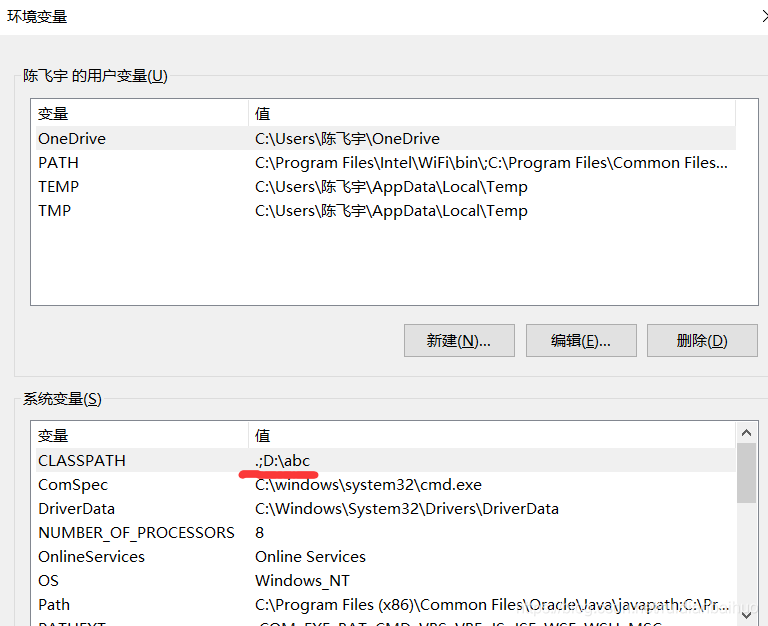Select the OneDrive user variable row
768x626 pixels.
click(385, 139)
